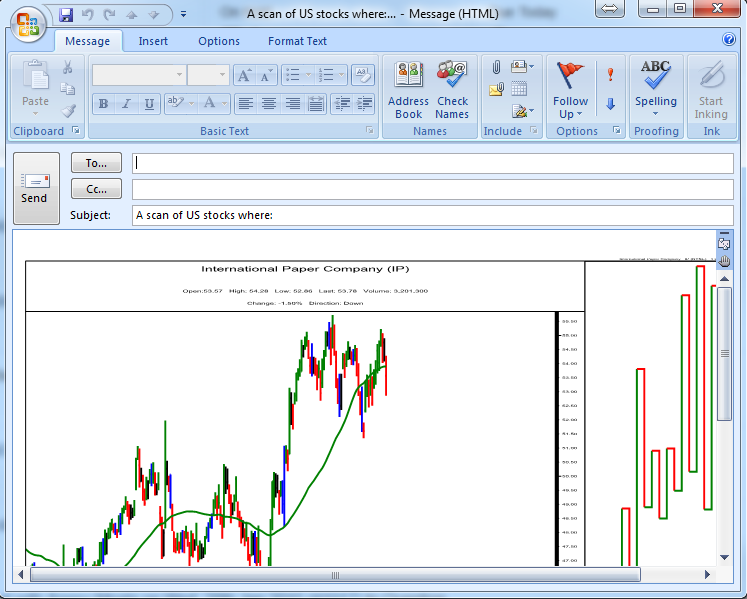
Task: Click the Send button
Action: pos(36,188)
